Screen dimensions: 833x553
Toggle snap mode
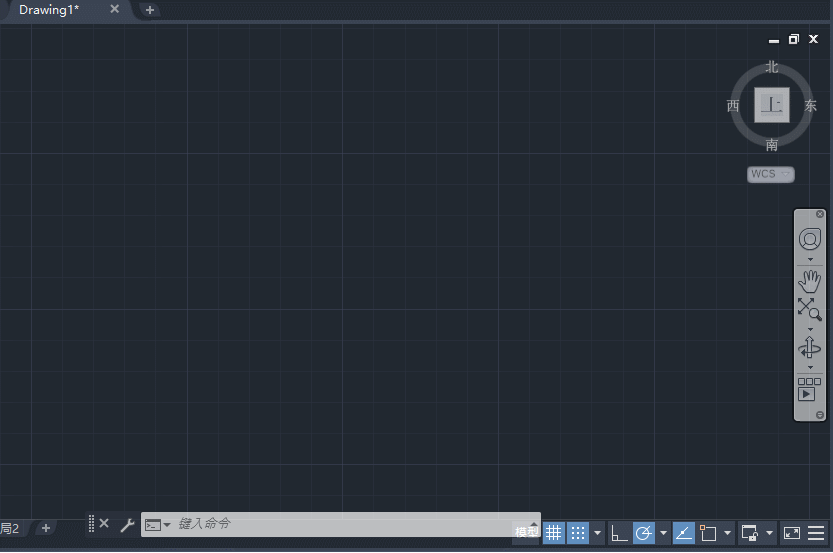click(x=578, y=533)
